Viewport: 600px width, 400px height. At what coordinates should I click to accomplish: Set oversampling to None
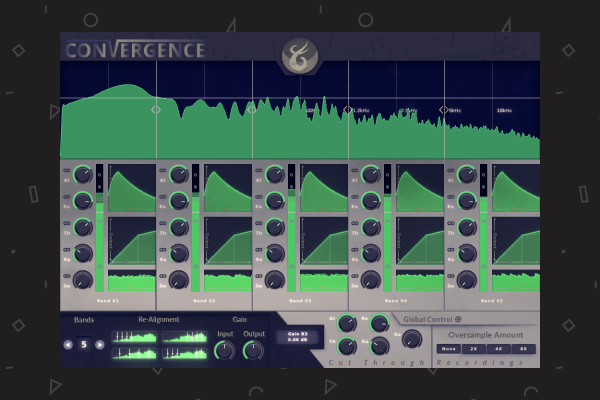click(x=449, y=349)
